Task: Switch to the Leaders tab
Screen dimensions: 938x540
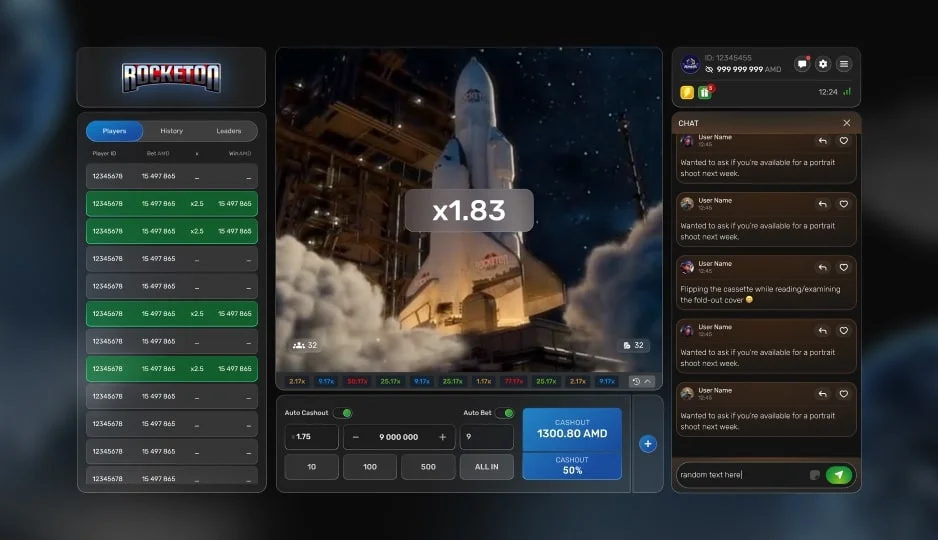Action: pyautogui.click(x=228, y=131)
